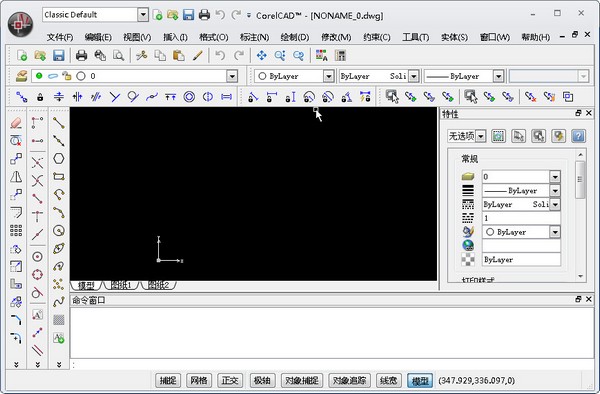The width and height of the screenshot is (600, 394).
Task: Expand the layer 0 selection dropdown
Action: pos(232,76)
